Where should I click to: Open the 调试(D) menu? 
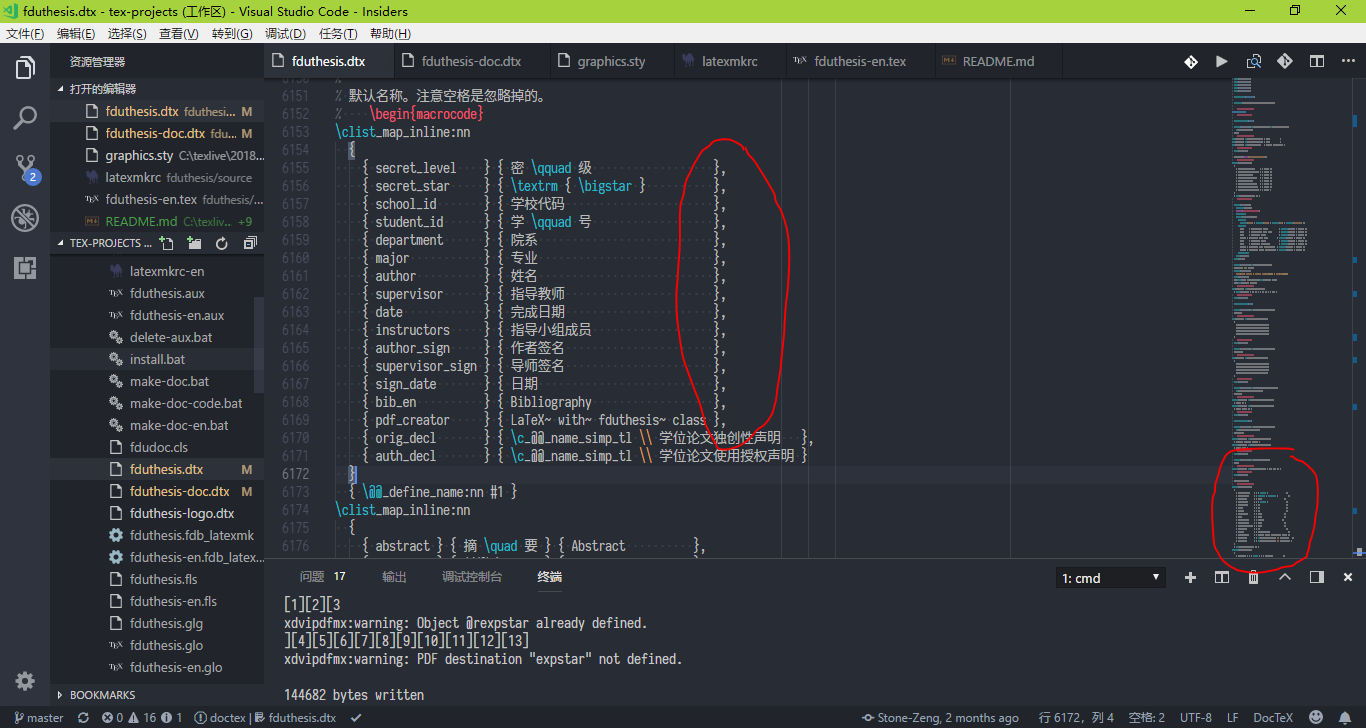point(286,33)
